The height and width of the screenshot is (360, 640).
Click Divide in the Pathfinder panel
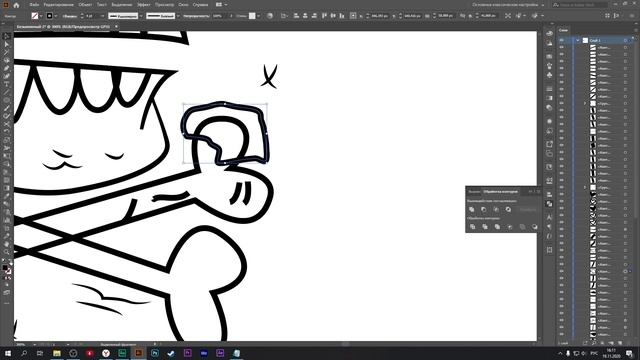[x=472, y=227]
